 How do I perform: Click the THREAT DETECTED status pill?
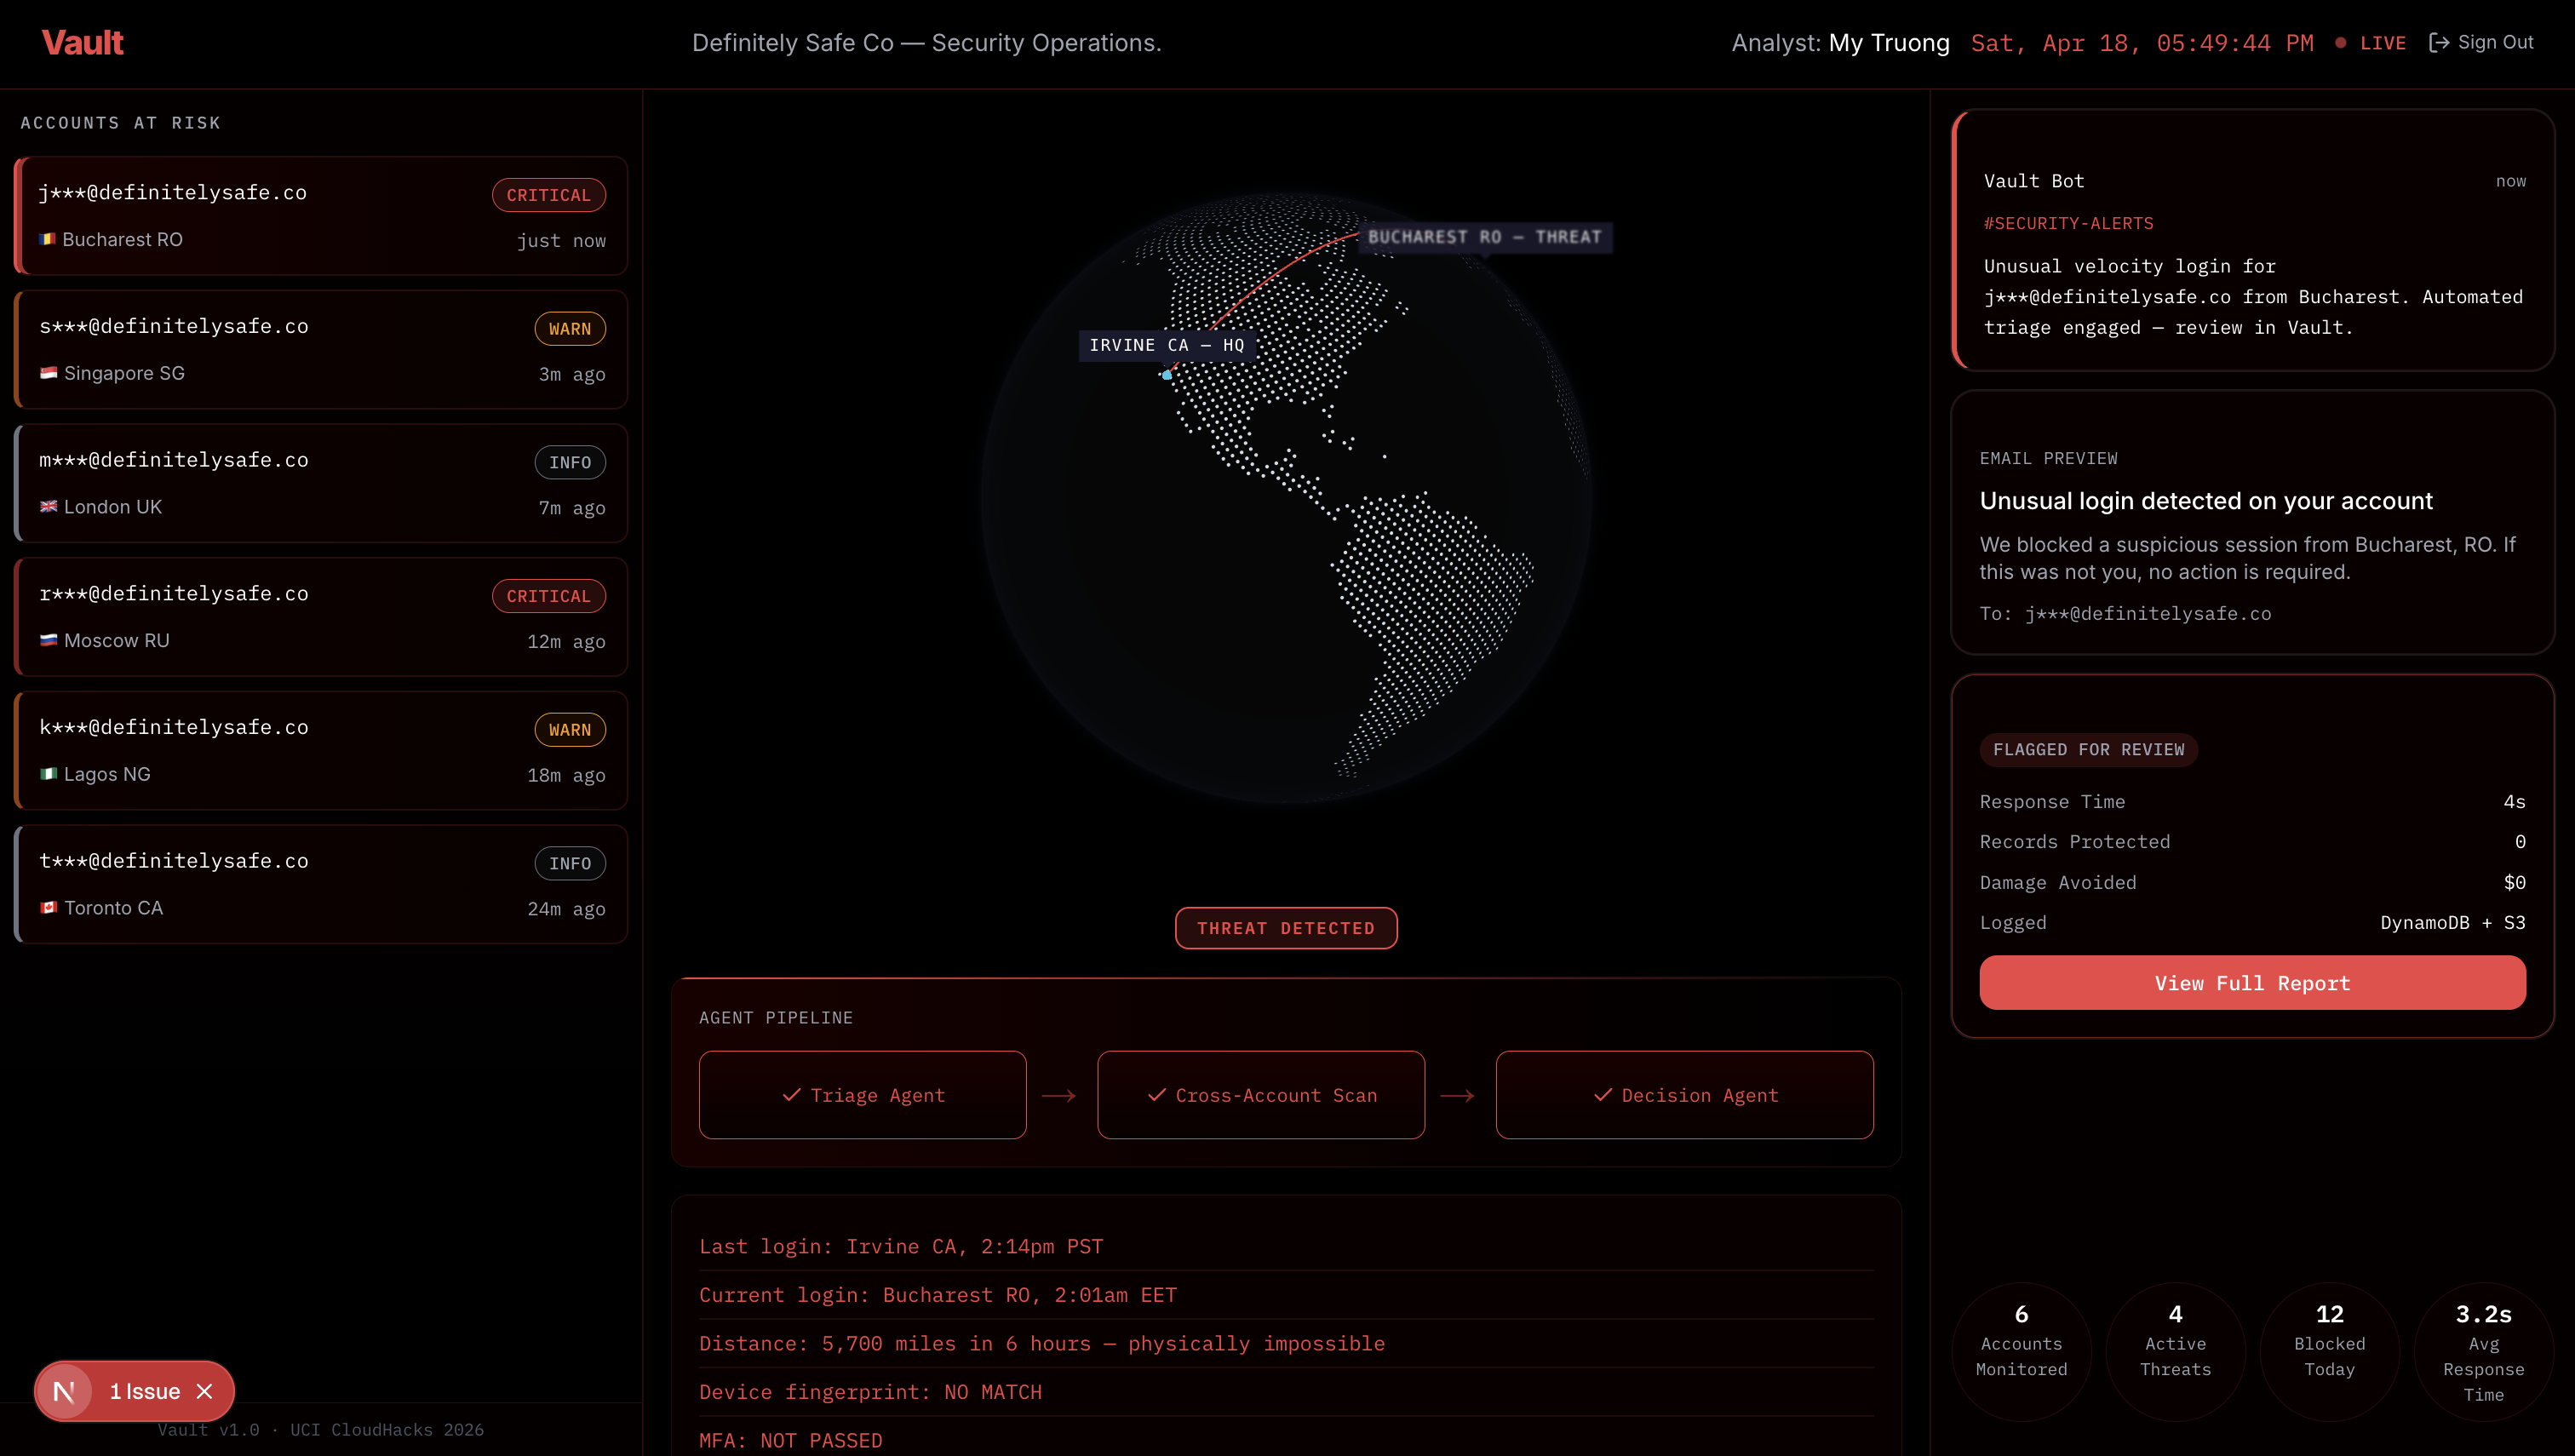pos(1285,928)
